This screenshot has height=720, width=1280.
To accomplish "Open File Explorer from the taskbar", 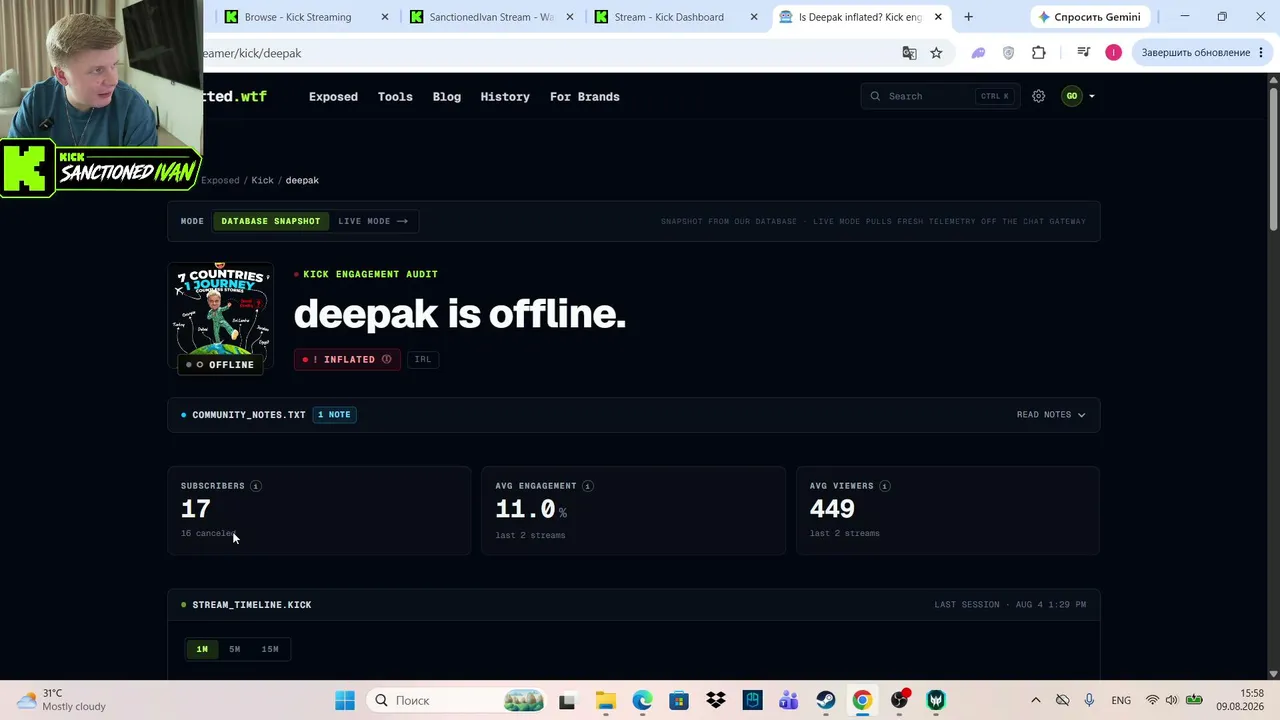I will pos(605,700).
